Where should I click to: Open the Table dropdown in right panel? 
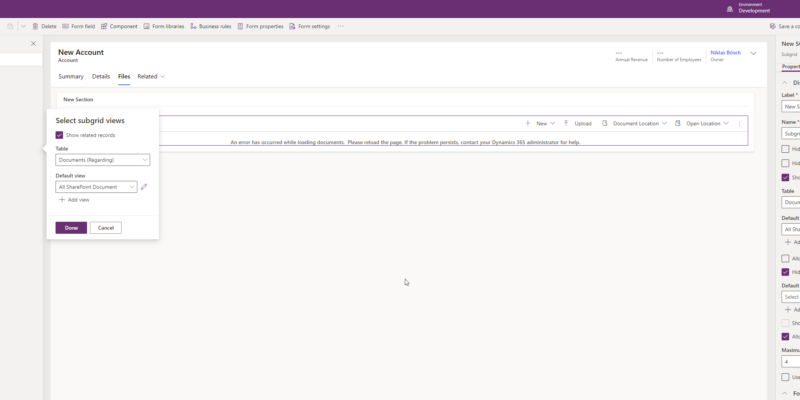[791, 202]
